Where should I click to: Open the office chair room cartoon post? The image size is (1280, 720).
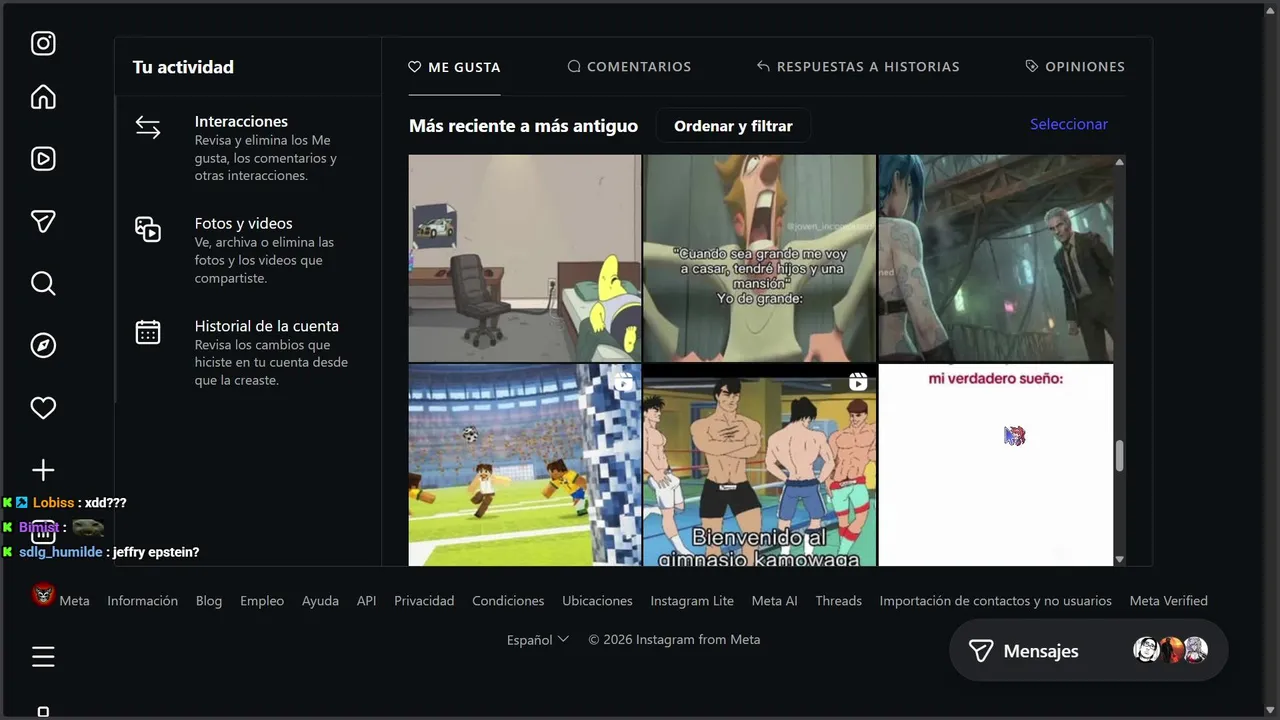[525, 258]
